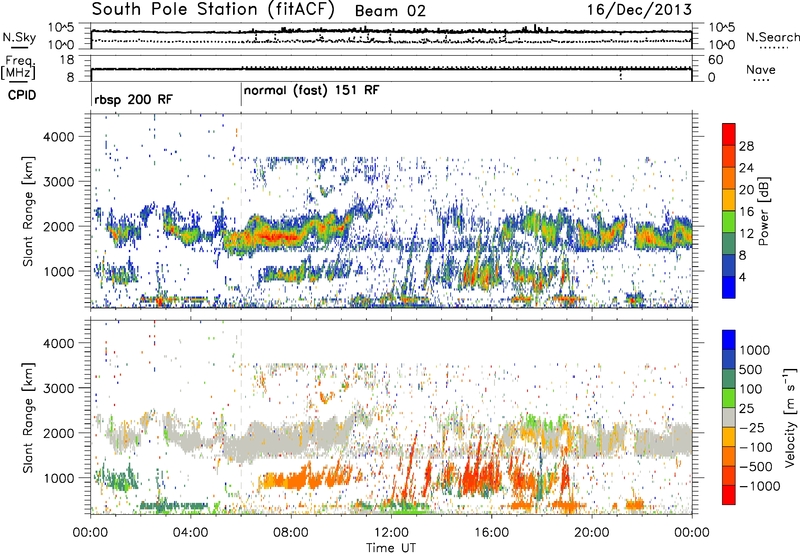
Task: Click the 'Velocity [m s⁻¹]' color bar label
Action: pyautogui.click(x=790, y=417)
